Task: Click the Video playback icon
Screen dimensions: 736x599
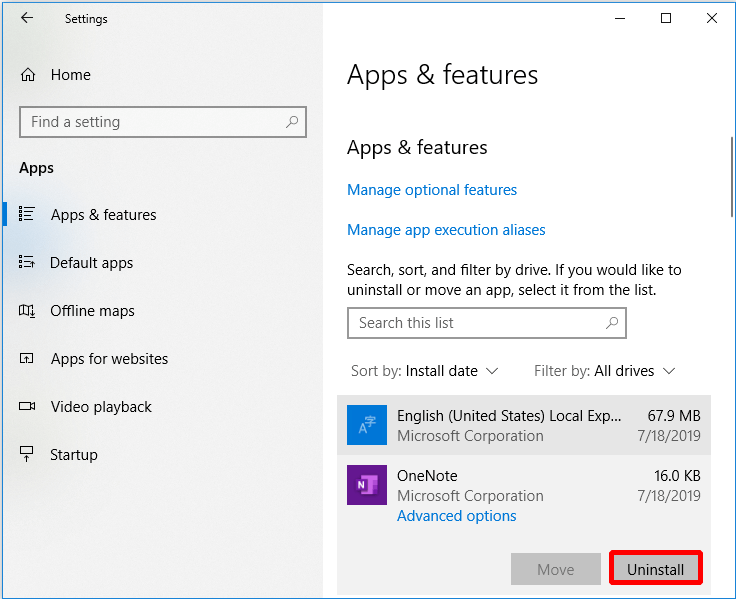Action: (27, 407)
